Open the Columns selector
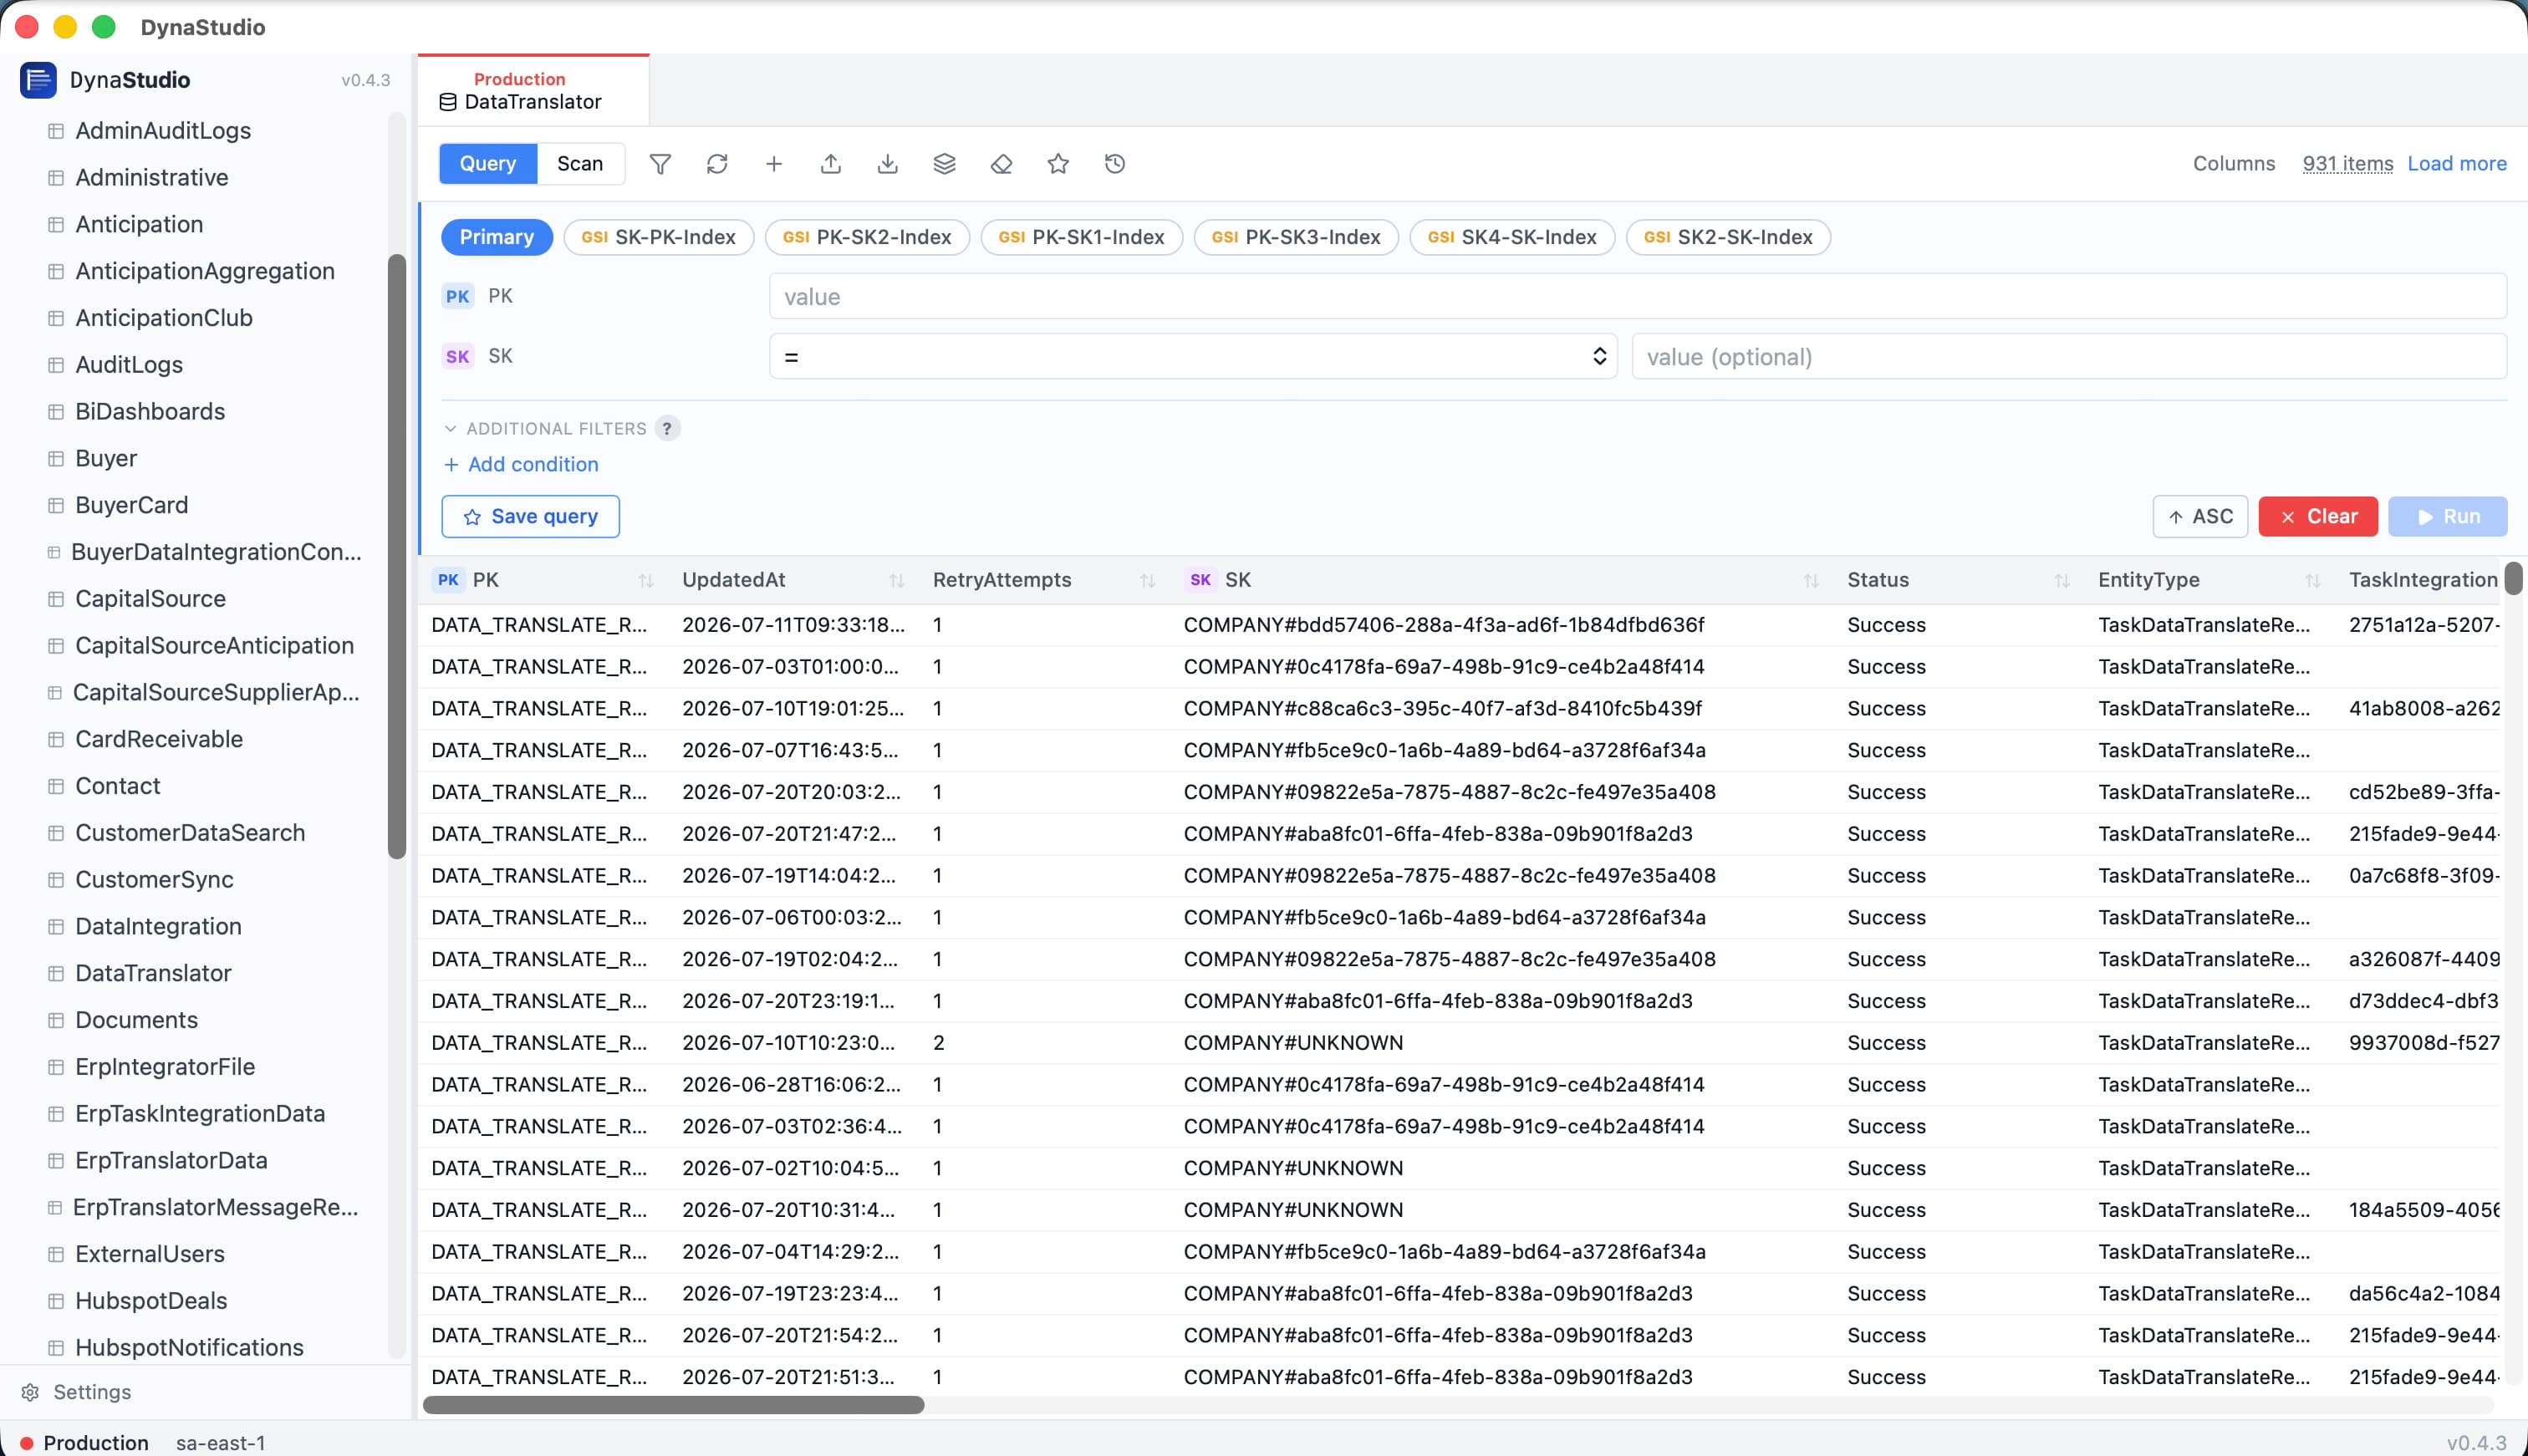 [2233, 164]
